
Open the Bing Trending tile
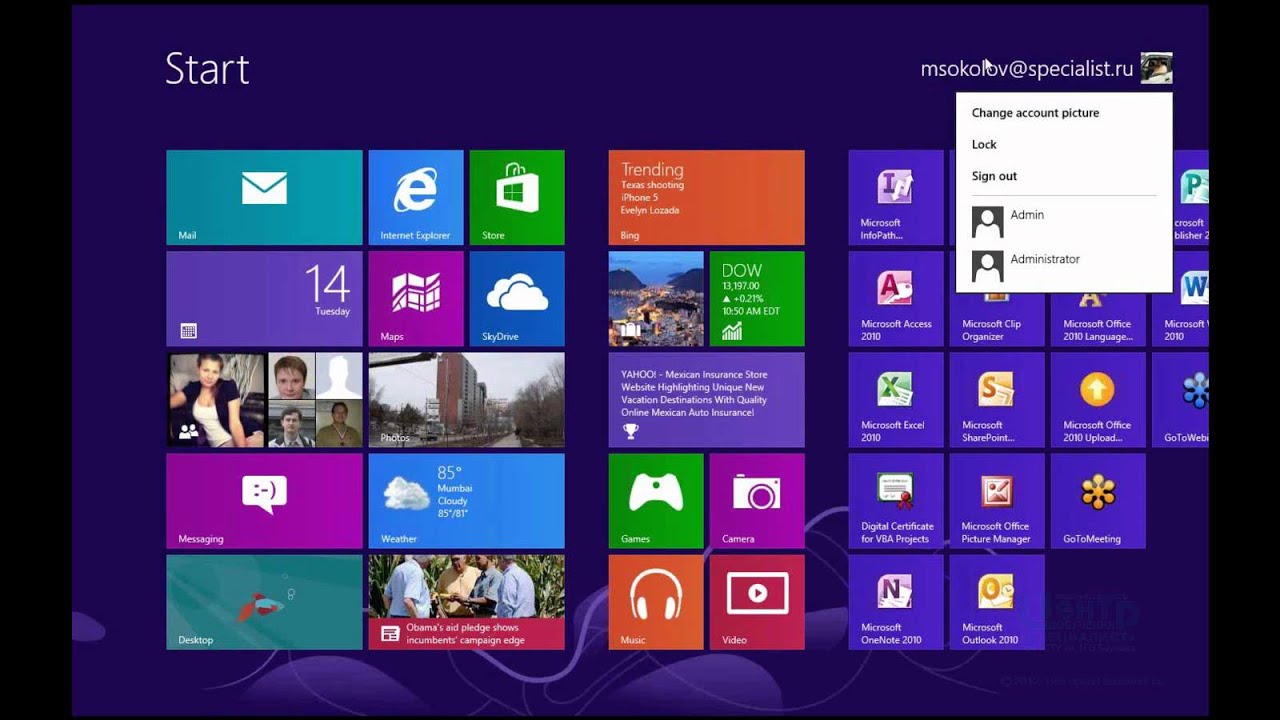pos(706,197)
